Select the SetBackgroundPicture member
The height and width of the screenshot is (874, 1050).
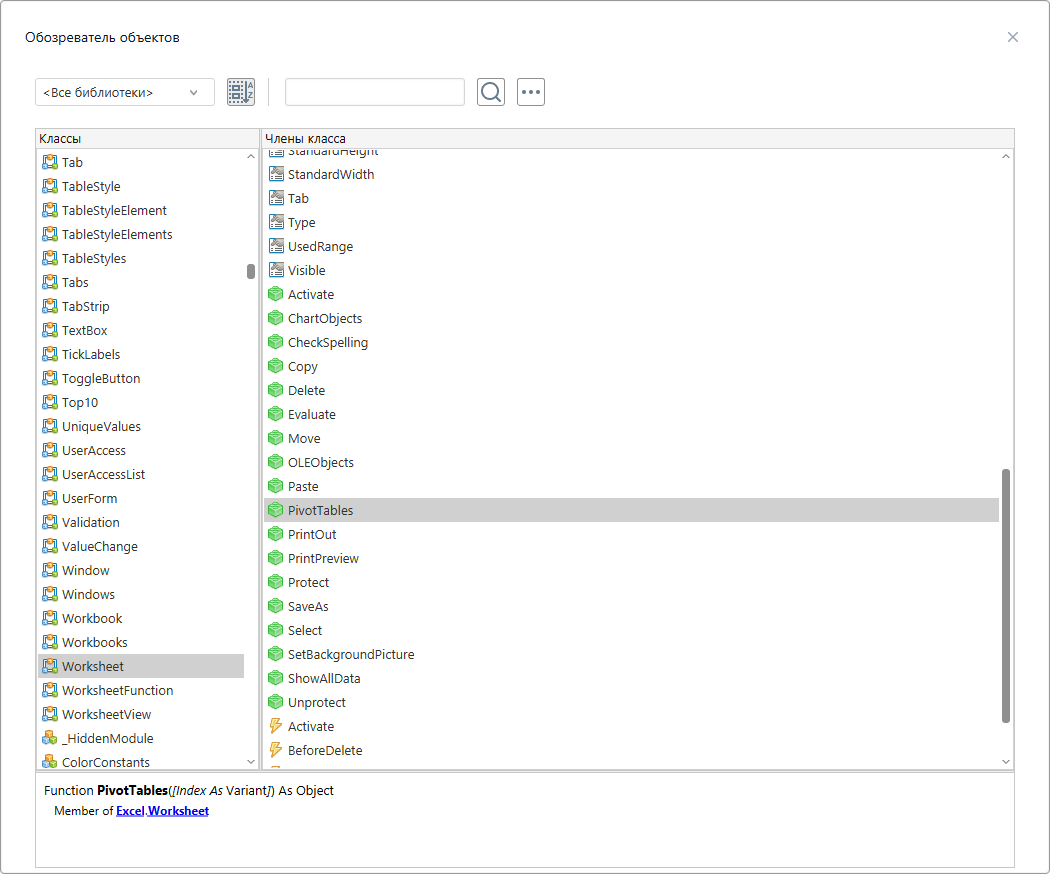tap(350, 654)
